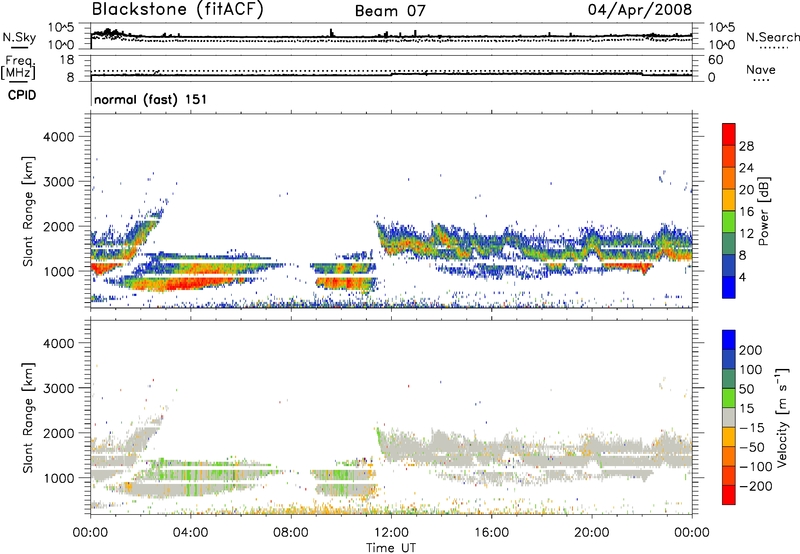Screen dimensions: 800x554
Task: Click the "Nave" legend label
Action: (x=760, y=70)
